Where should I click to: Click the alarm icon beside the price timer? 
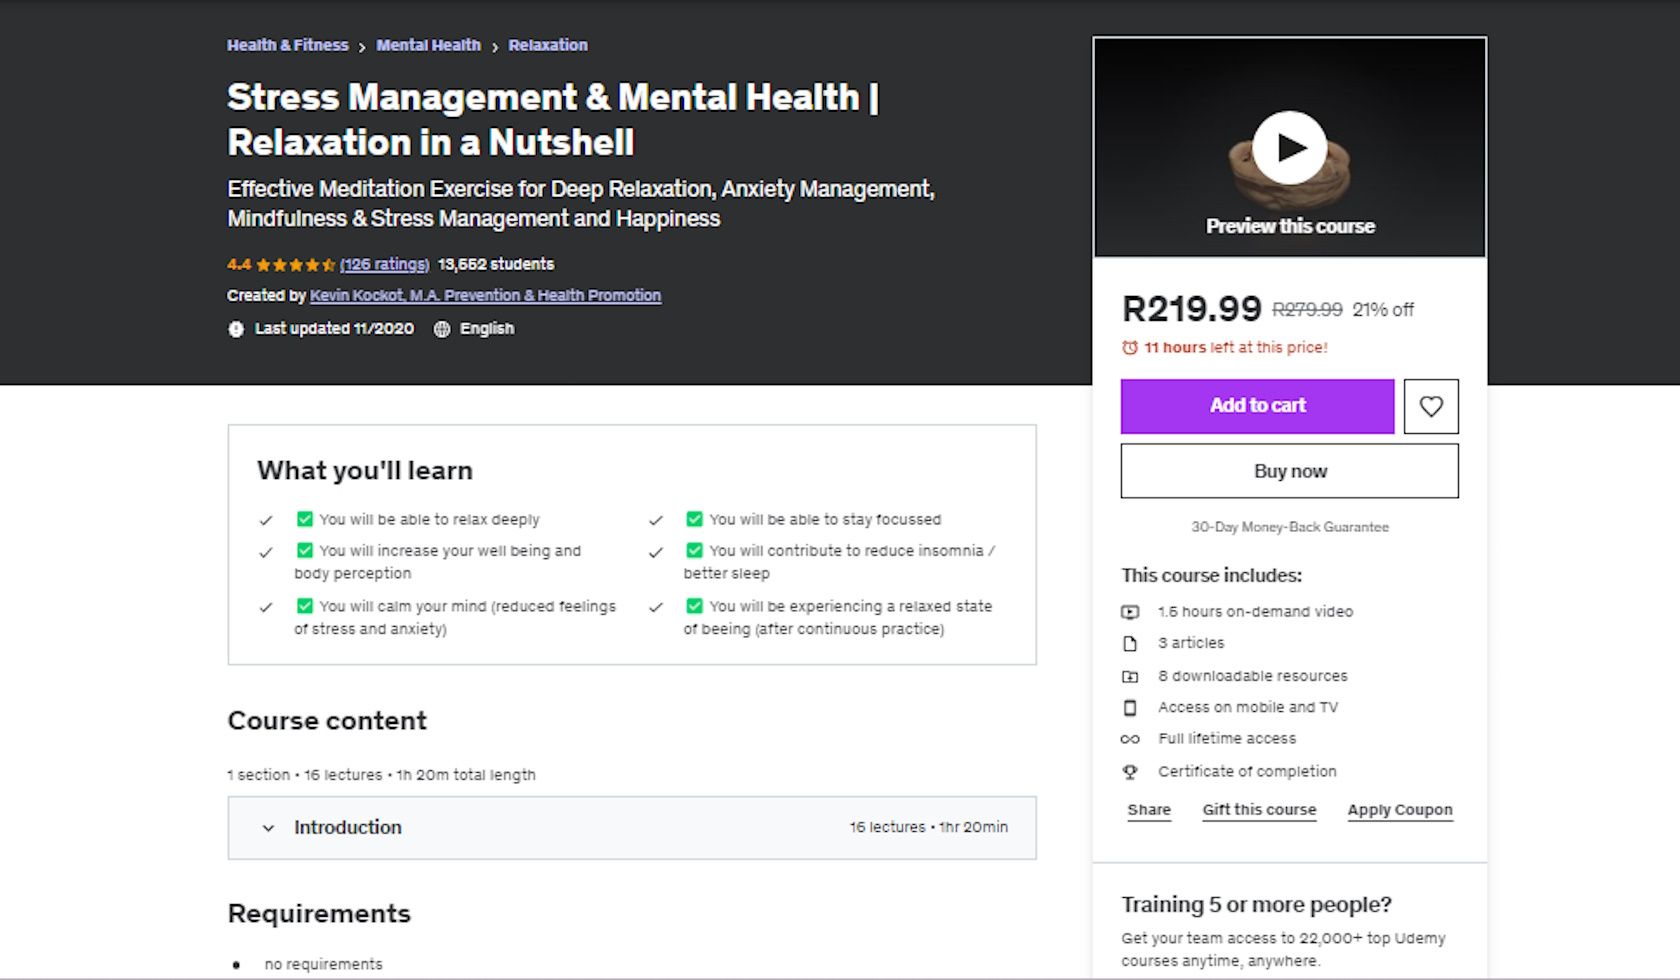[x=1129, y=348]
